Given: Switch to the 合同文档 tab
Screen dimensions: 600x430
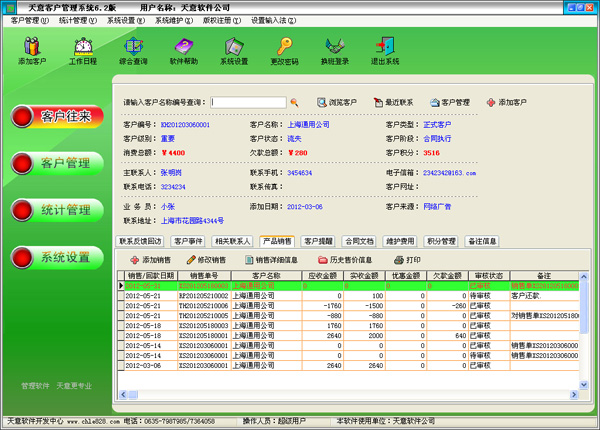Looking at the screenshot, I should click(x=359, y=241).
